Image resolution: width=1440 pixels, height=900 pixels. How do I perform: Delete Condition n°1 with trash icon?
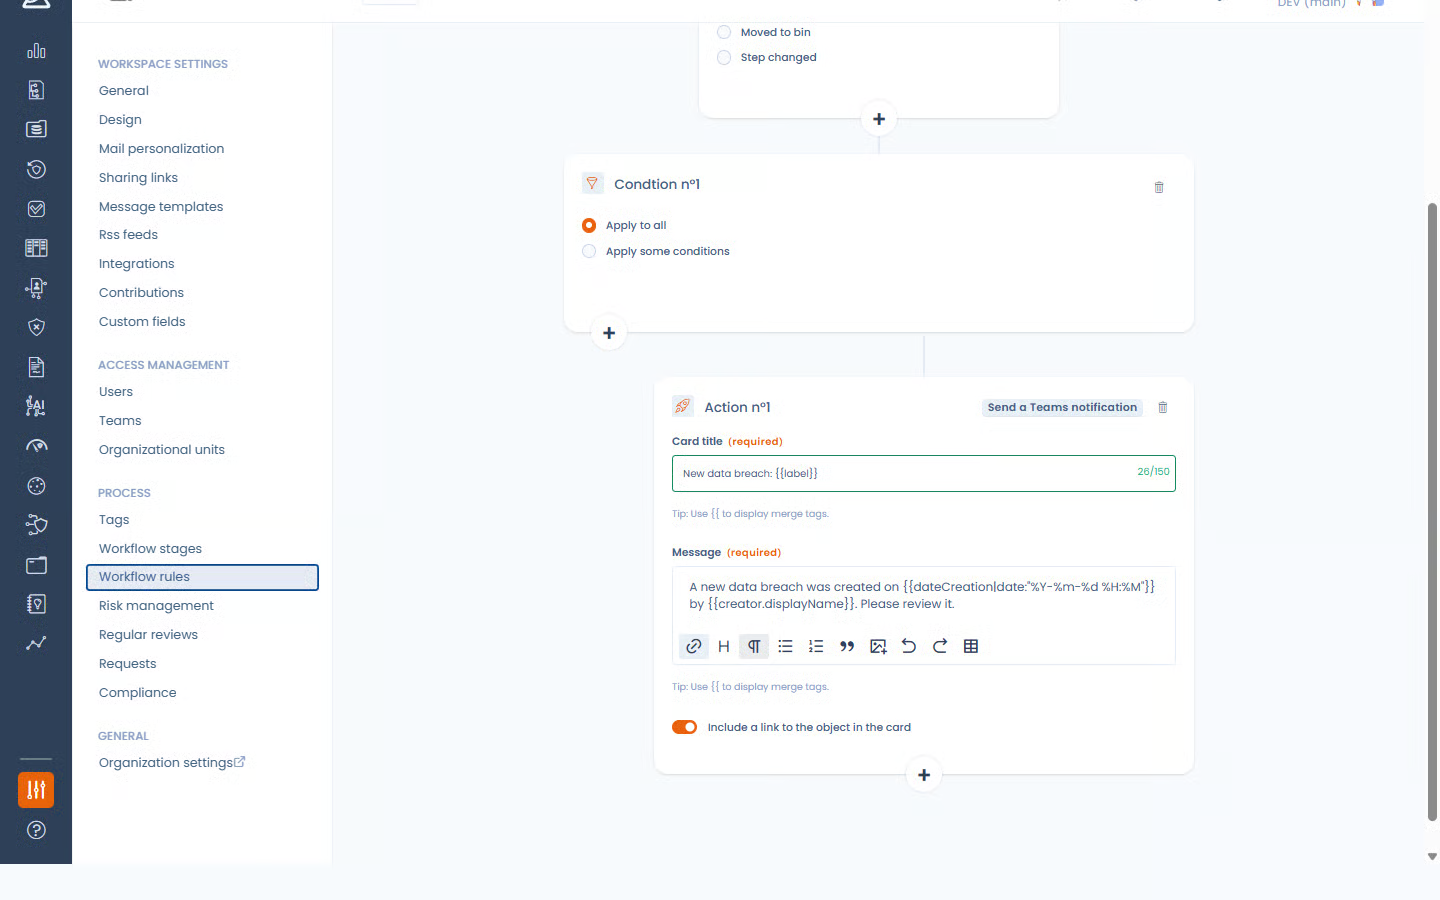[1159, 187]
